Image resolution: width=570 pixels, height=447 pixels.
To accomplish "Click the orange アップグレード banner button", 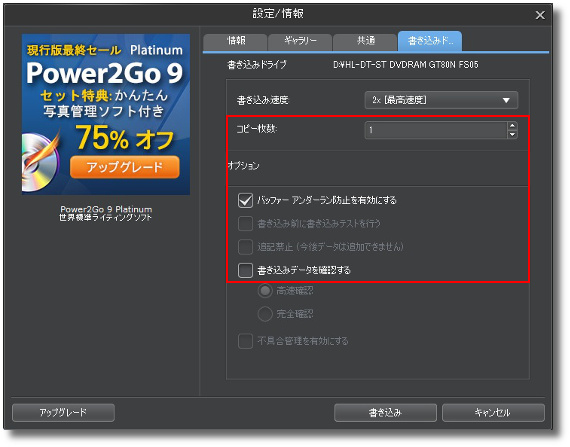I will click(x=125, y=167).
